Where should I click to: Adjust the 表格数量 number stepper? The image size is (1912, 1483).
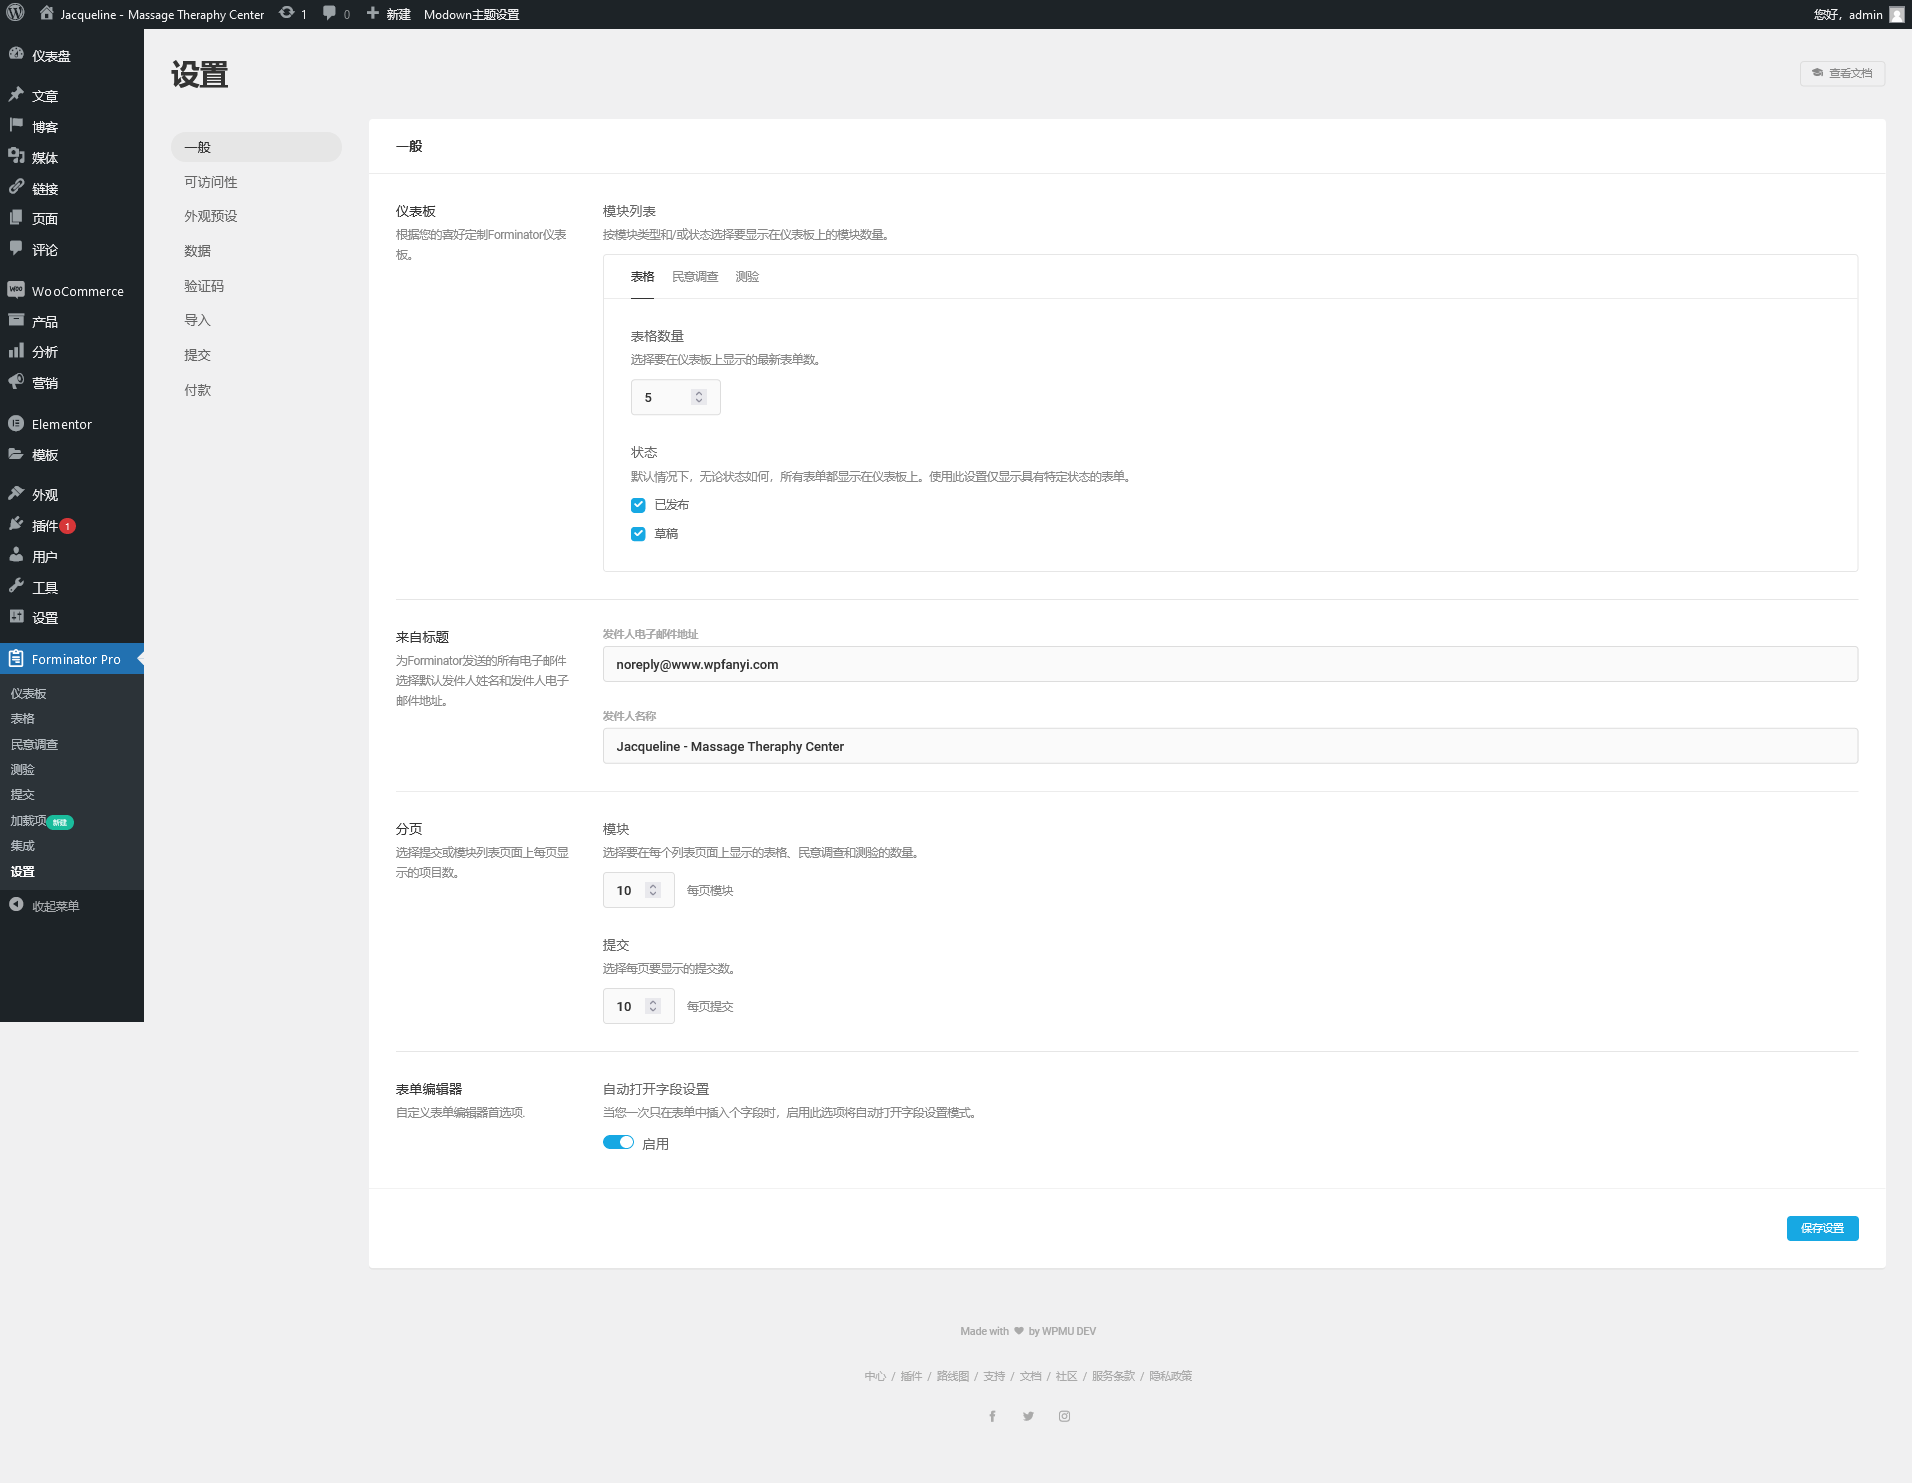coord(699,397)
